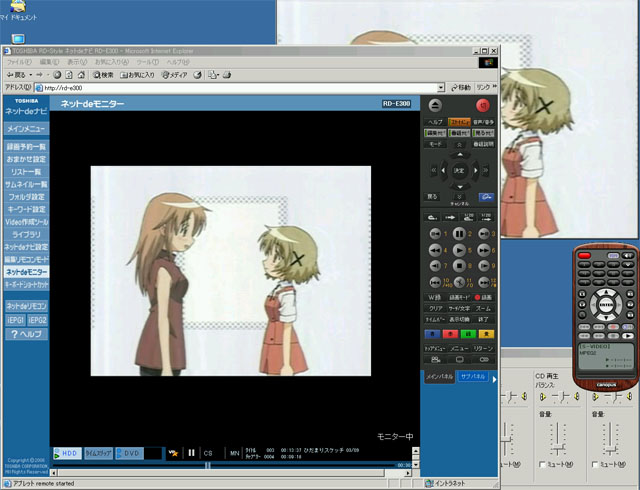This screenshot has width=640, height=490.
Task: Step forward one frame using the remote
Action: pos(484,234)
